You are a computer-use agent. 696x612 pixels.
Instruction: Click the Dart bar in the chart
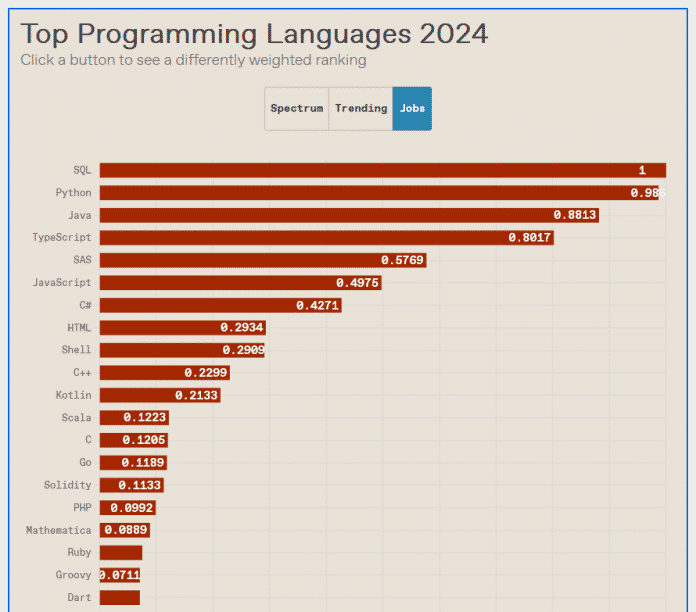tap(120, 597)
